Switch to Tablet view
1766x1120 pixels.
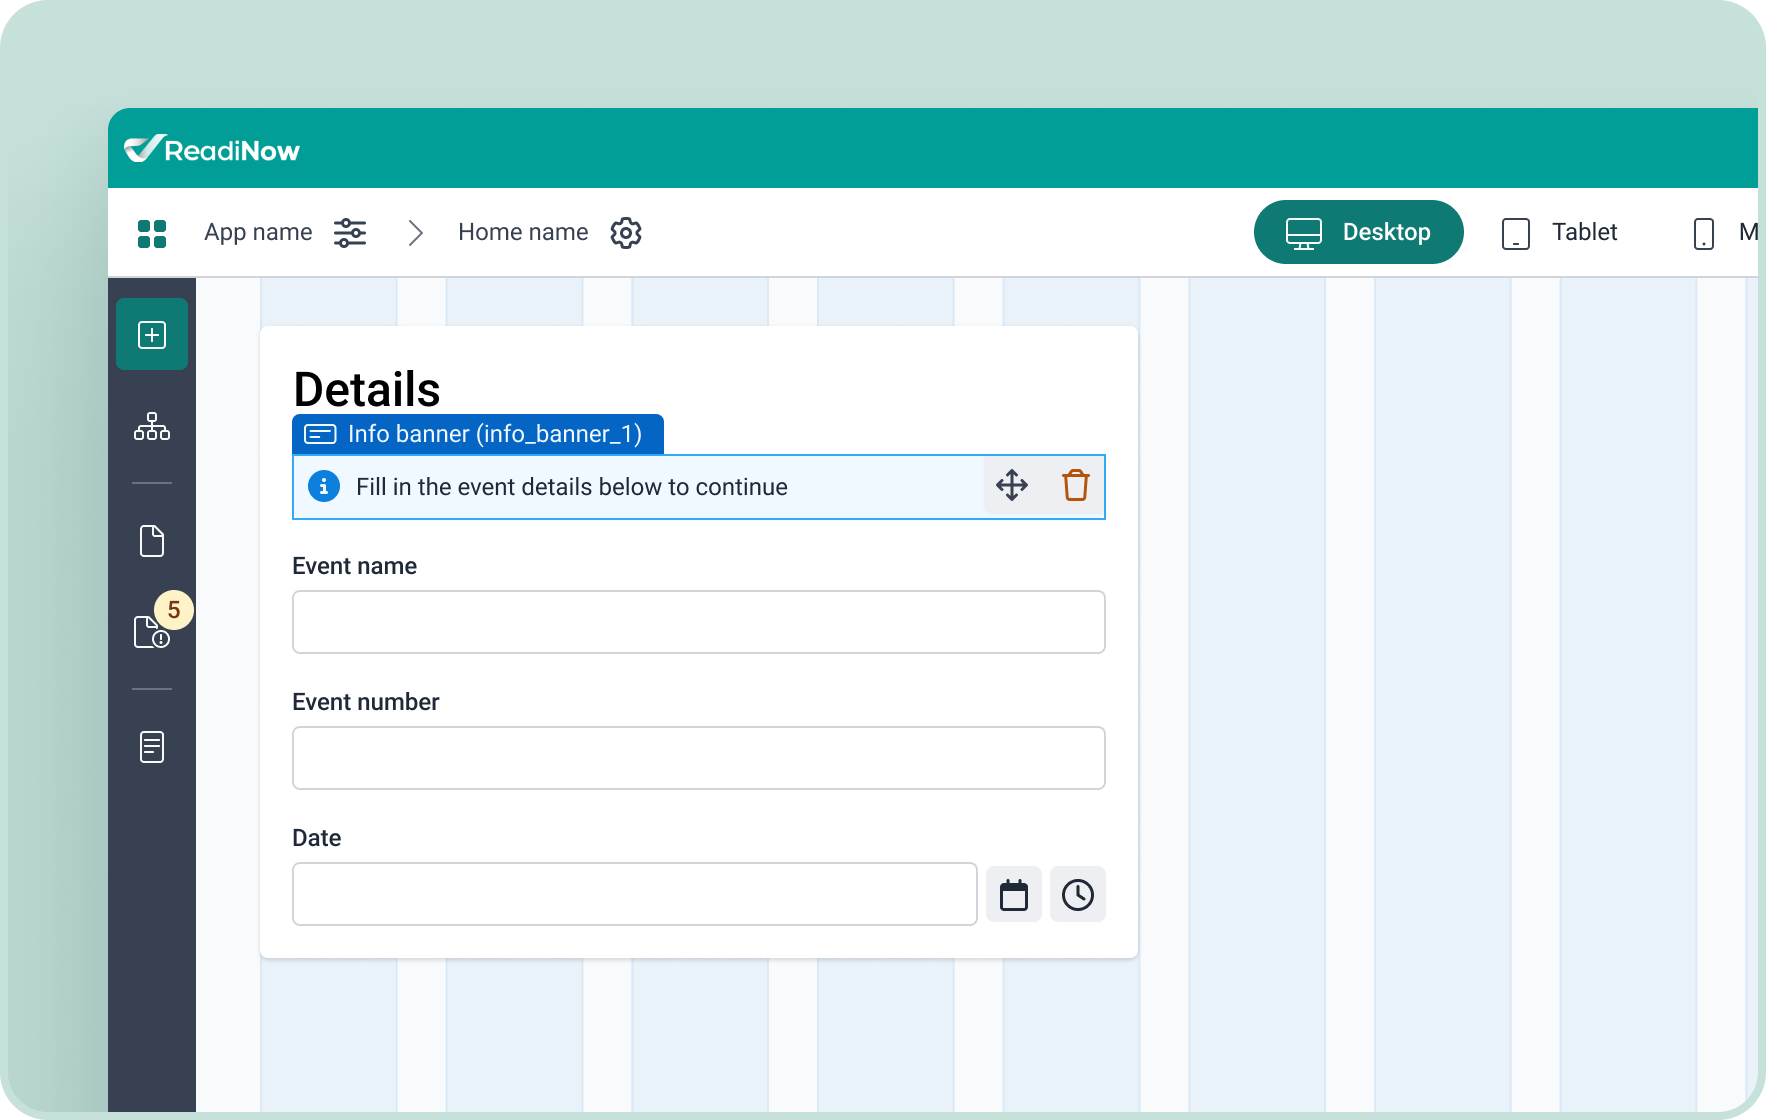pos(1560,233)
